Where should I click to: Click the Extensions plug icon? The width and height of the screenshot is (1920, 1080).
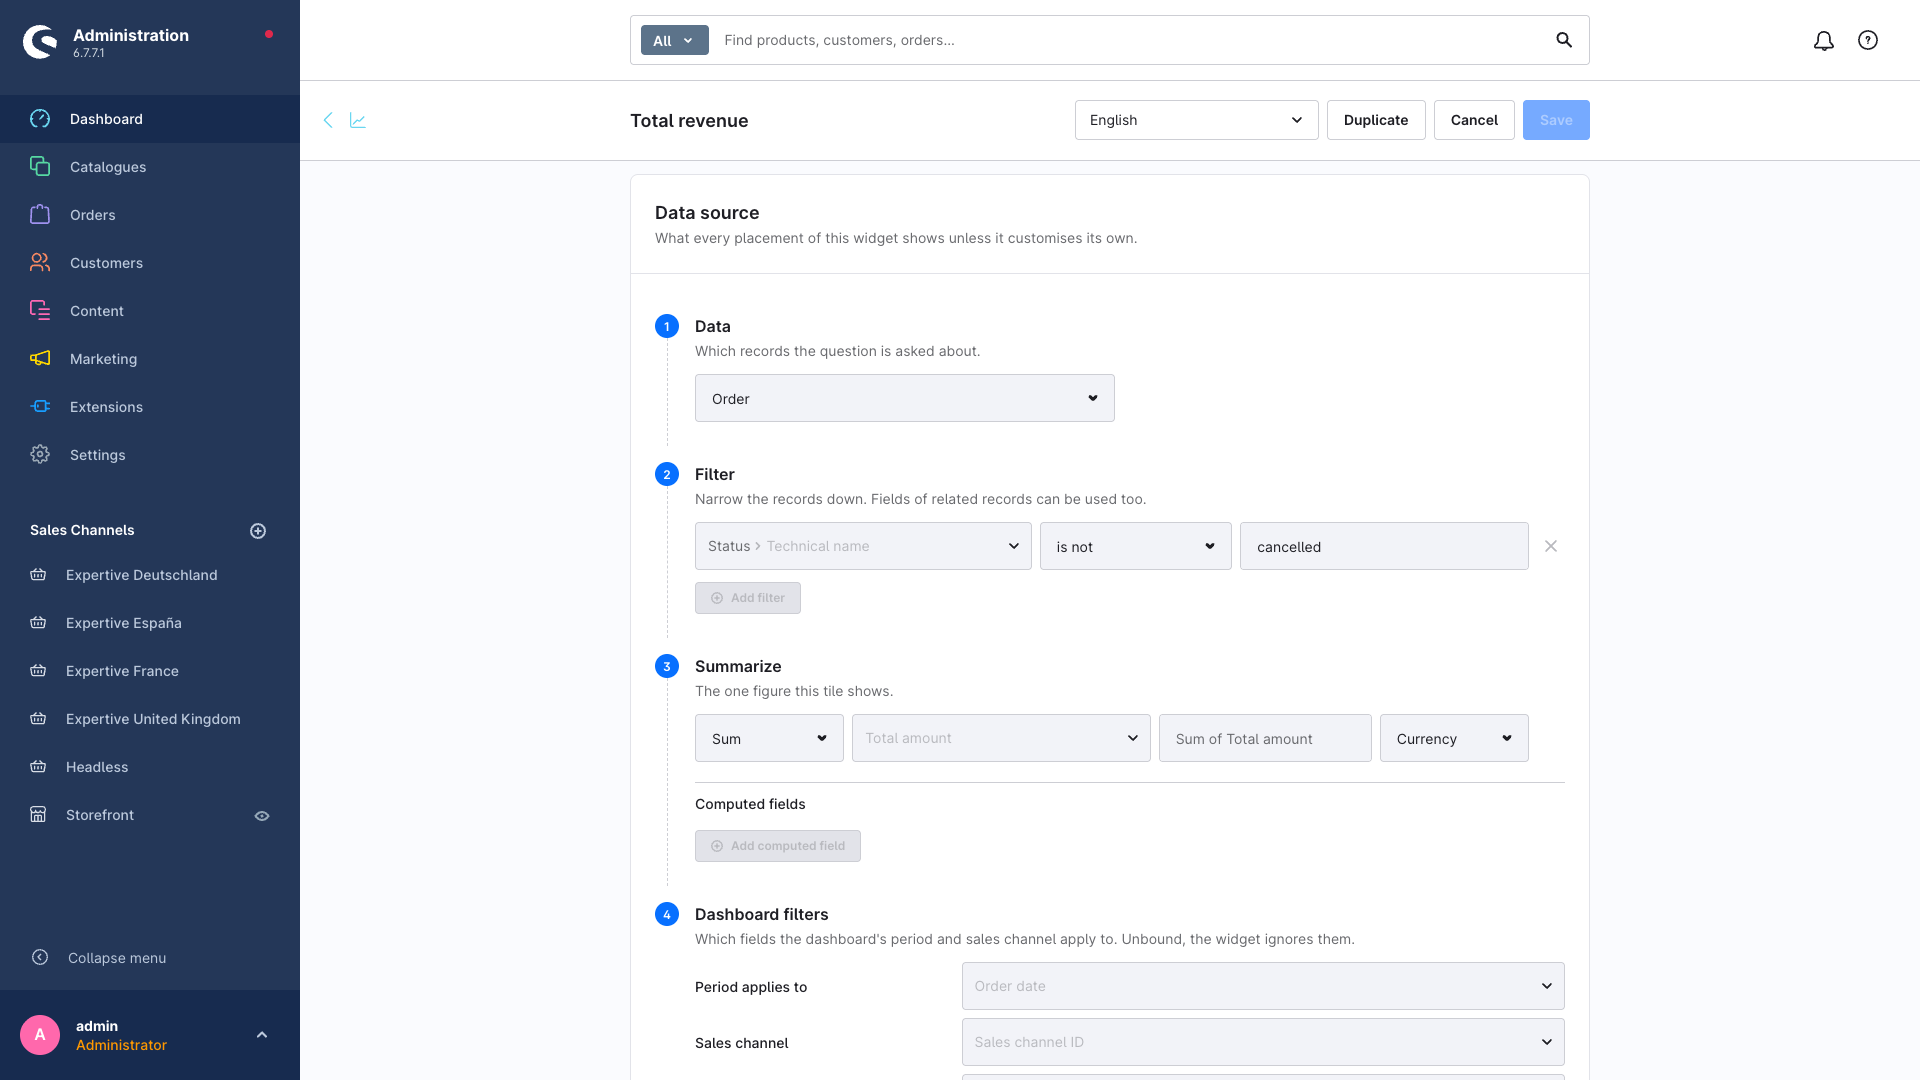pyautogui.click(x=40, y=407)
